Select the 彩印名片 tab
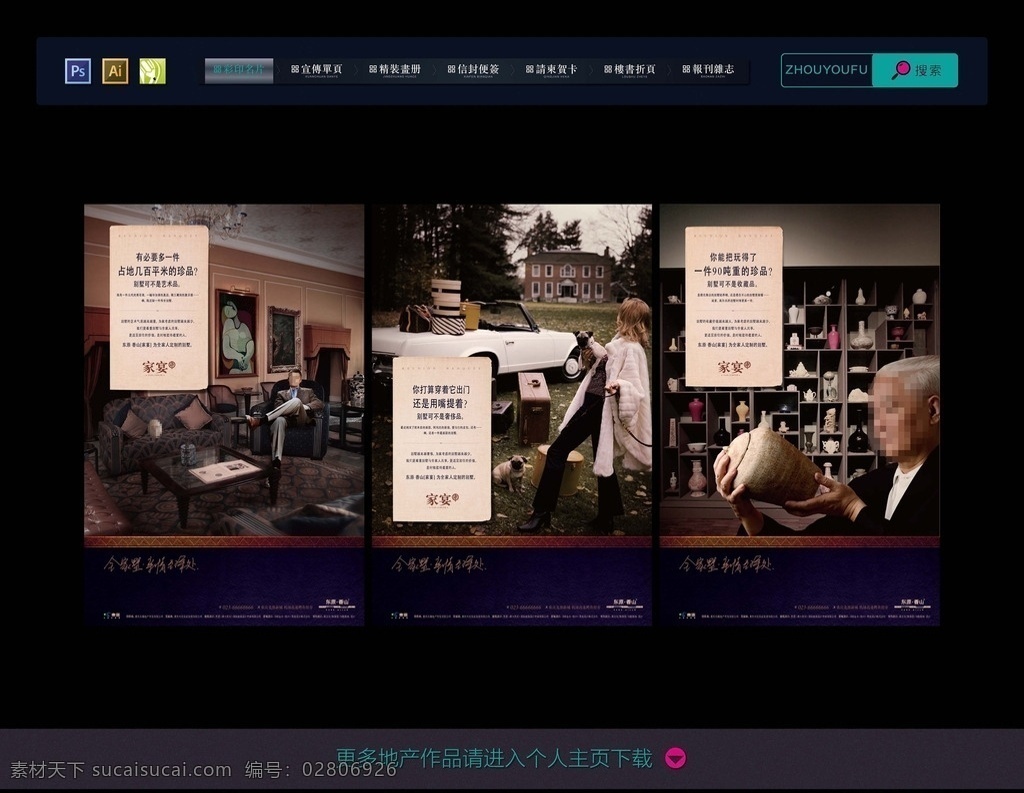Viewport: 1024px width, 793px height. click(x=239, y=71)
